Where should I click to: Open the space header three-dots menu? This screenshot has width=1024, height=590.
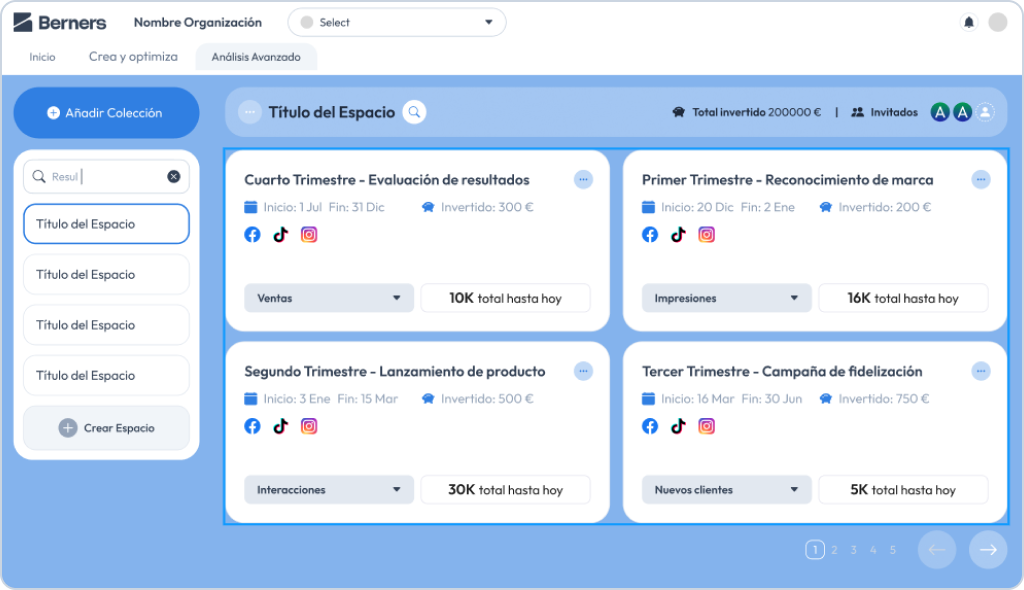[x=250, y=112]
